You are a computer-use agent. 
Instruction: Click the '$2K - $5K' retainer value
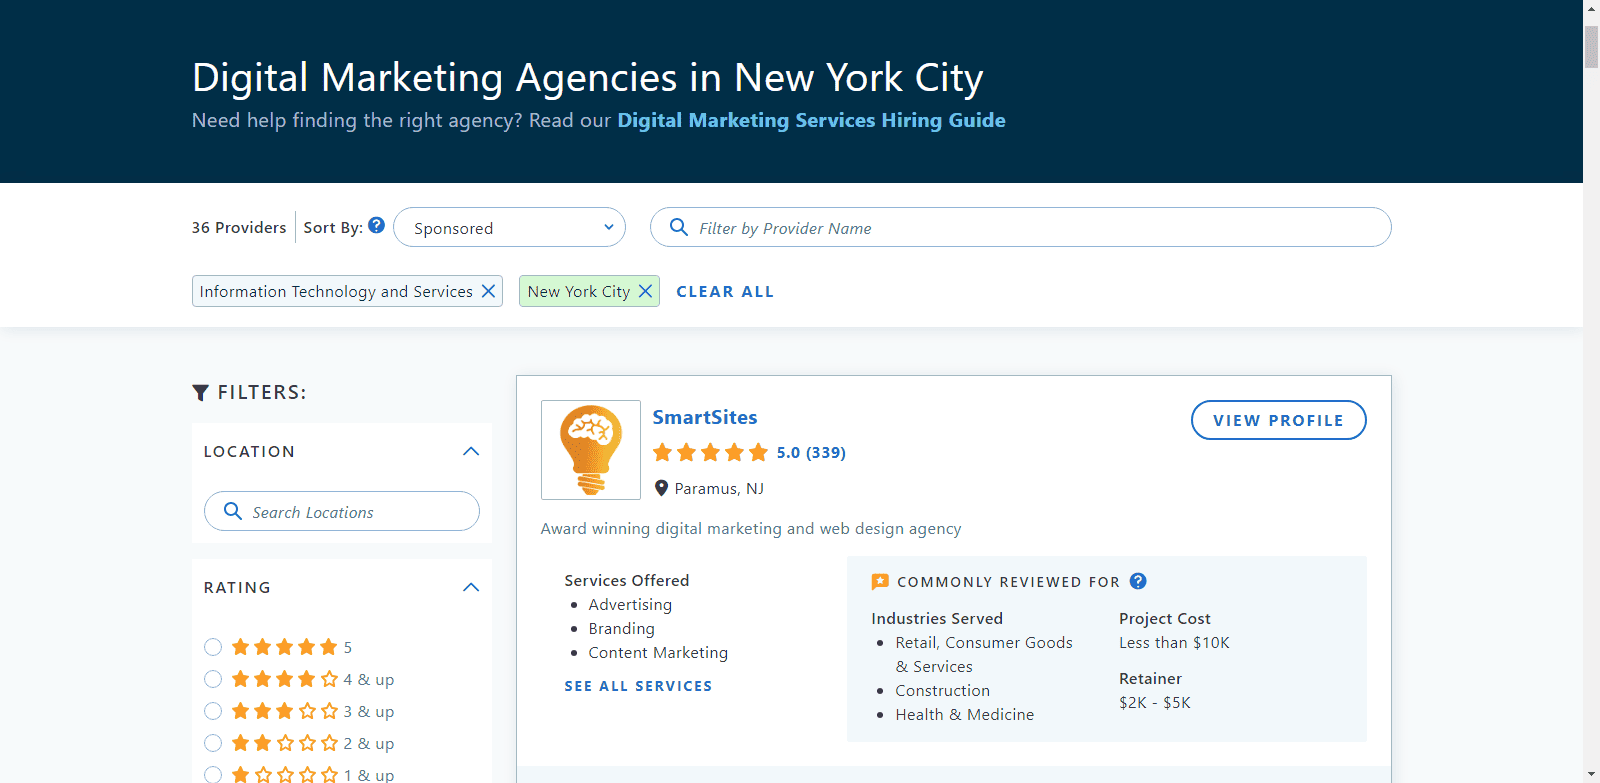1155,702
